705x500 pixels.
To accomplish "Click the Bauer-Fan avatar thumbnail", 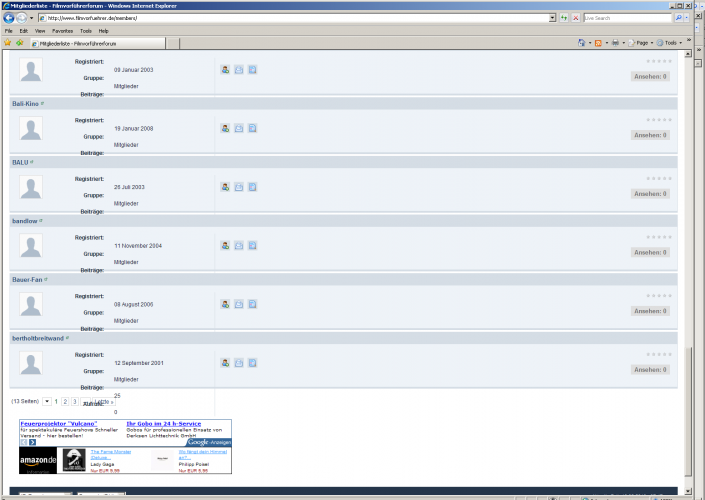I will (32, 305).
